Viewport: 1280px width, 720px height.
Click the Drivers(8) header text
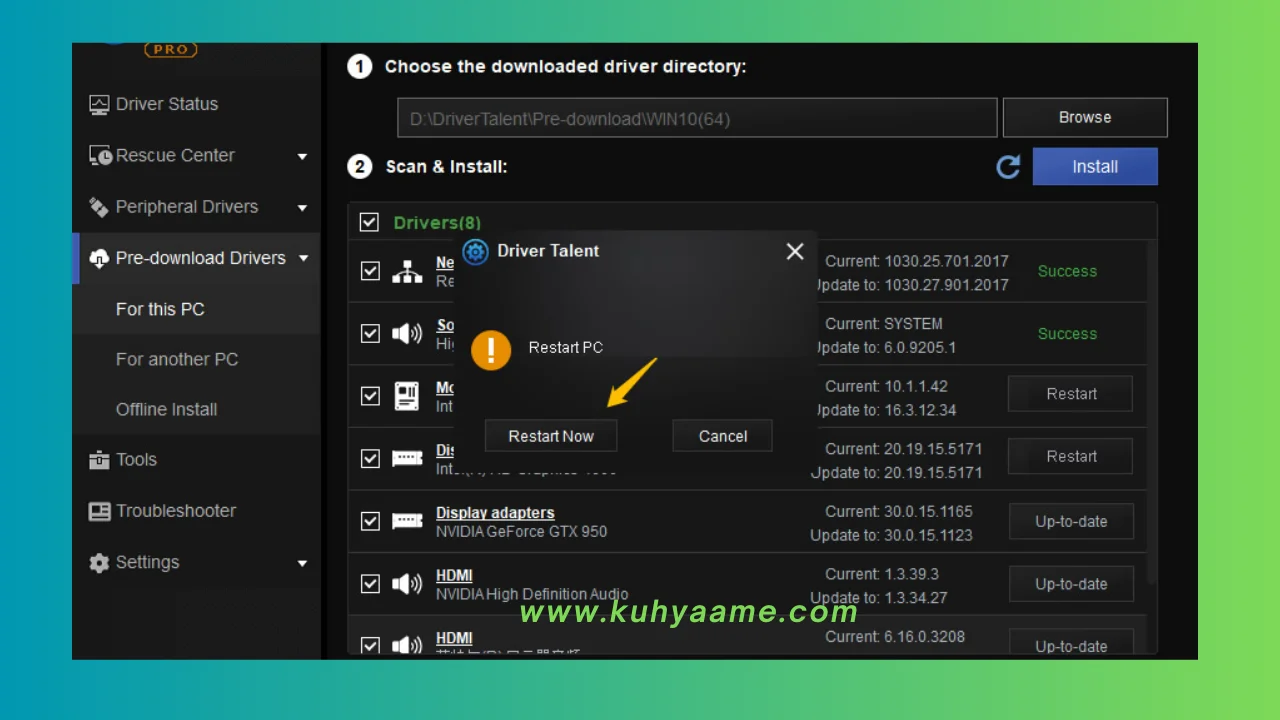click(437, 222)
